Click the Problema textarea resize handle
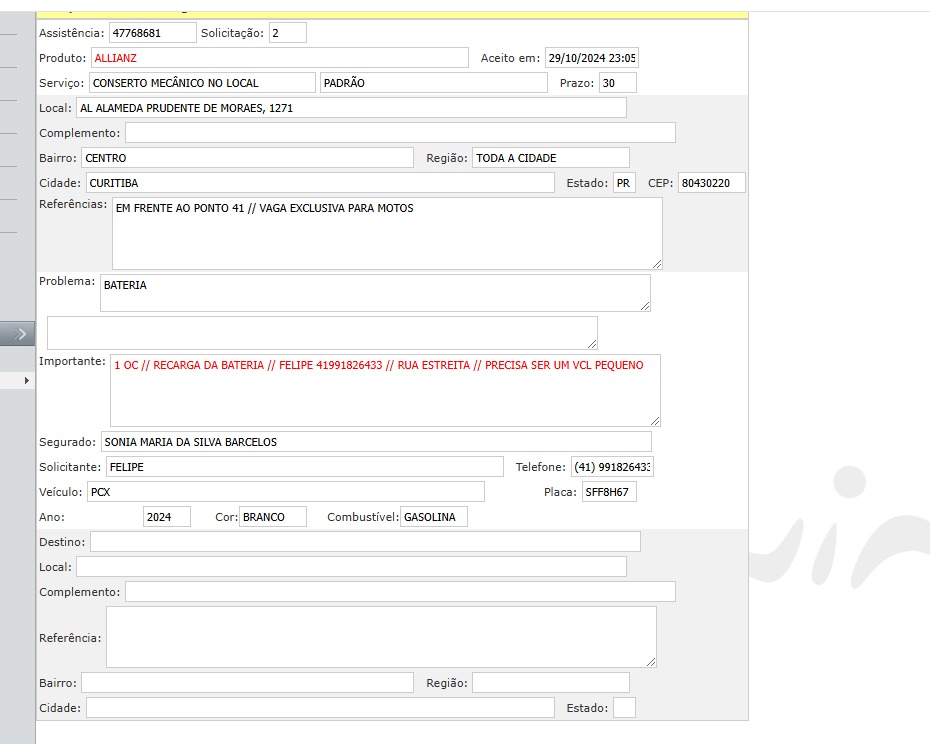930x744 pixels. pos(644,305)
